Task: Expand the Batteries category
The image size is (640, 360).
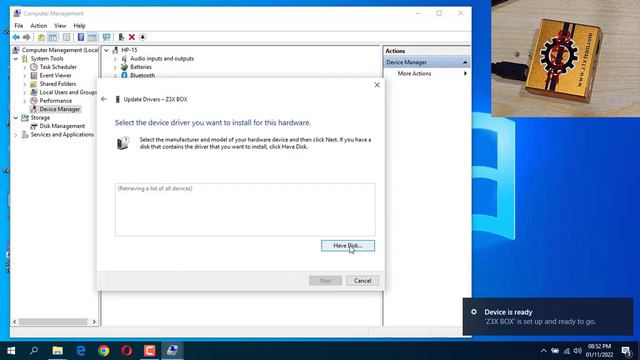Action: 115,67
